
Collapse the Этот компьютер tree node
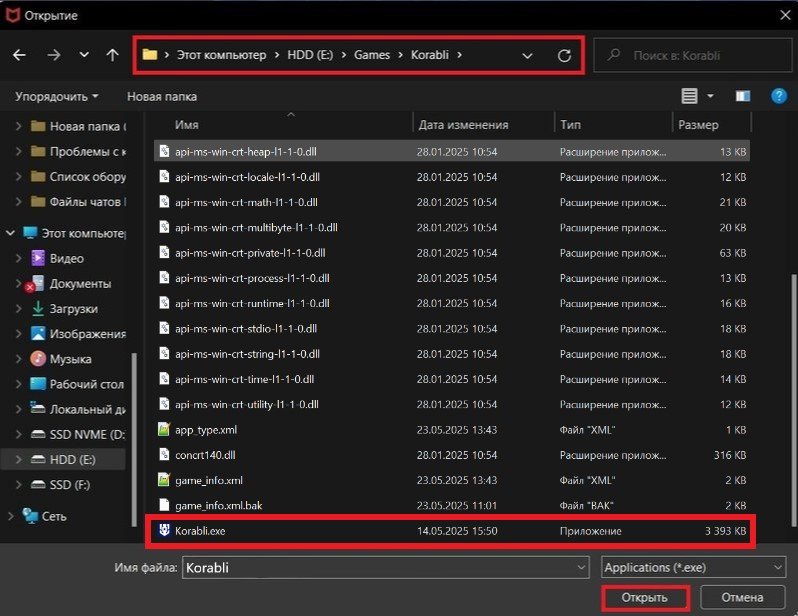[x=10, y=233]
